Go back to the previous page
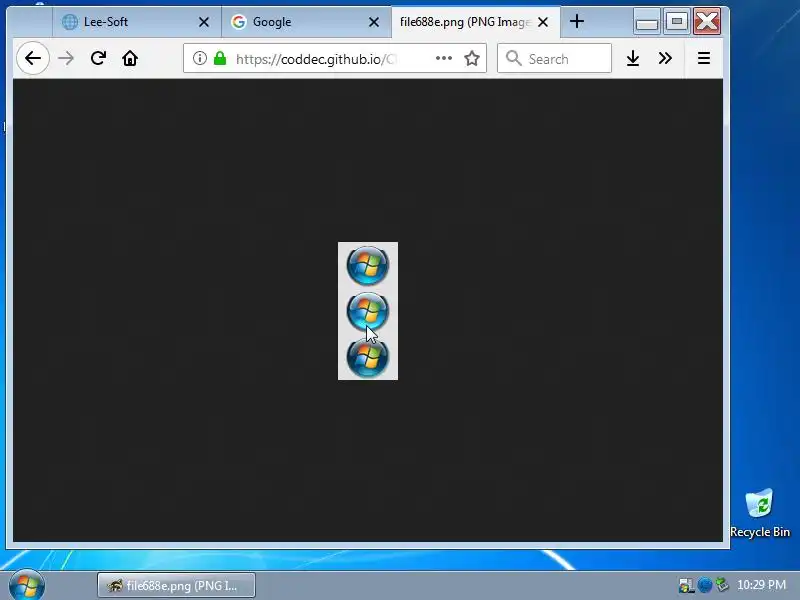This screenshot has height=600, width=800. click(33, 58)
